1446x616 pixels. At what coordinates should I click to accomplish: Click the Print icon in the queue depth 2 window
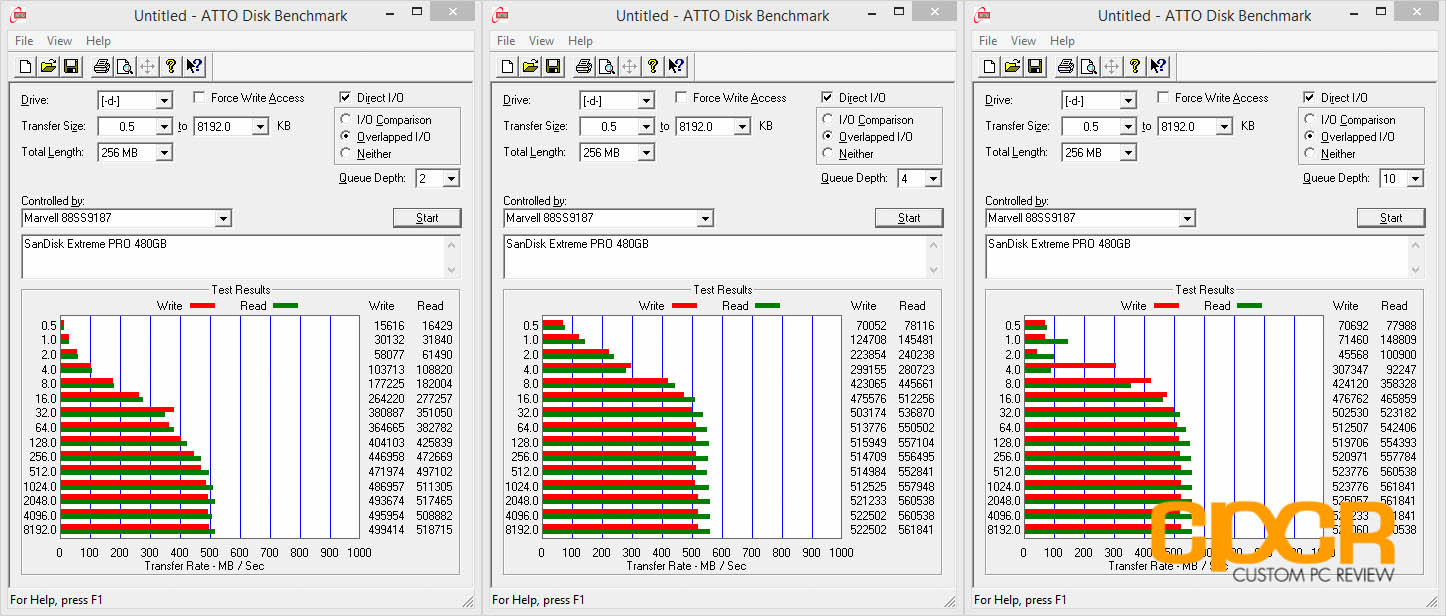(x=101, y=67)
